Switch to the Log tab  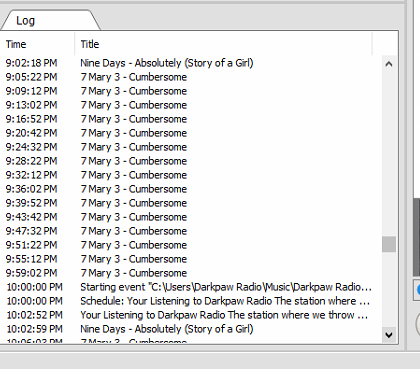[x=50, y=21]
